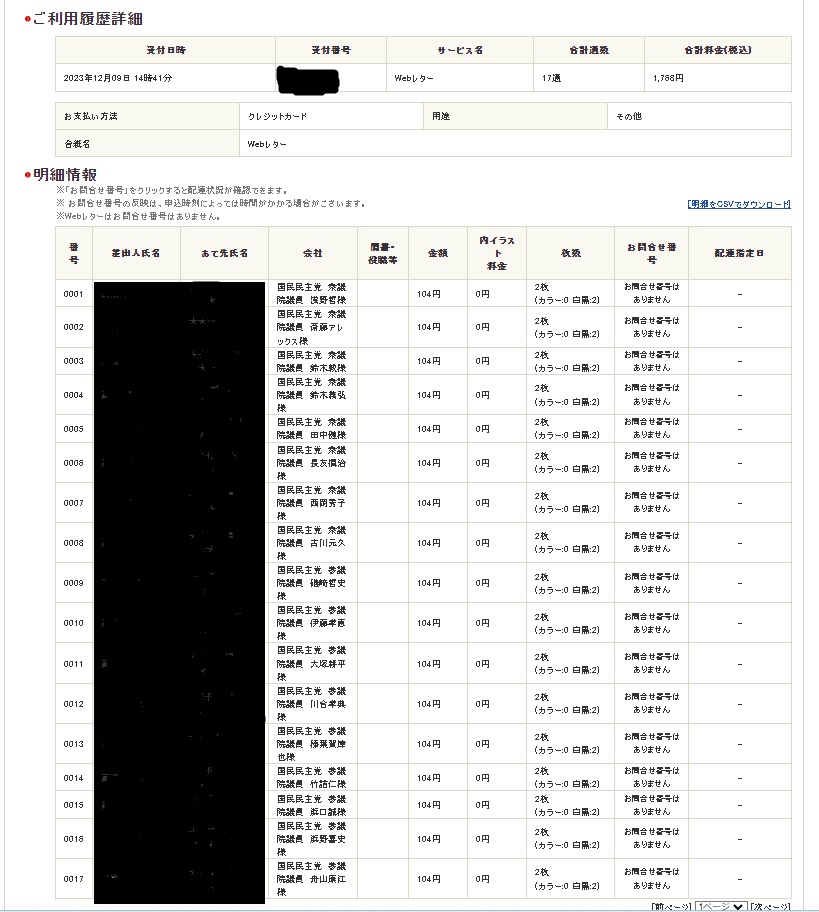Click the 枚数 cell in row 0004
The width and height of the screenshot is (819, 912).
point(567,395)
